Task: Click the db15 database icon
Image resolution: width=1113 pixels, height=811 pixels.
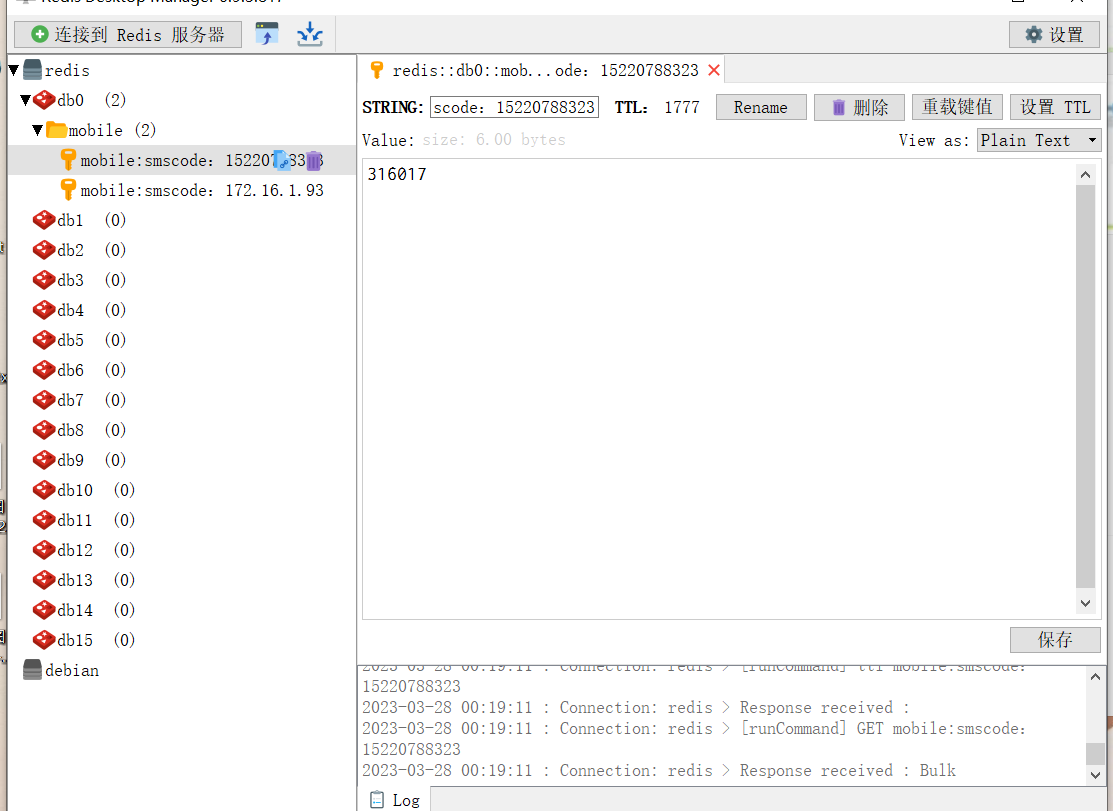Action: click(44, 640)
